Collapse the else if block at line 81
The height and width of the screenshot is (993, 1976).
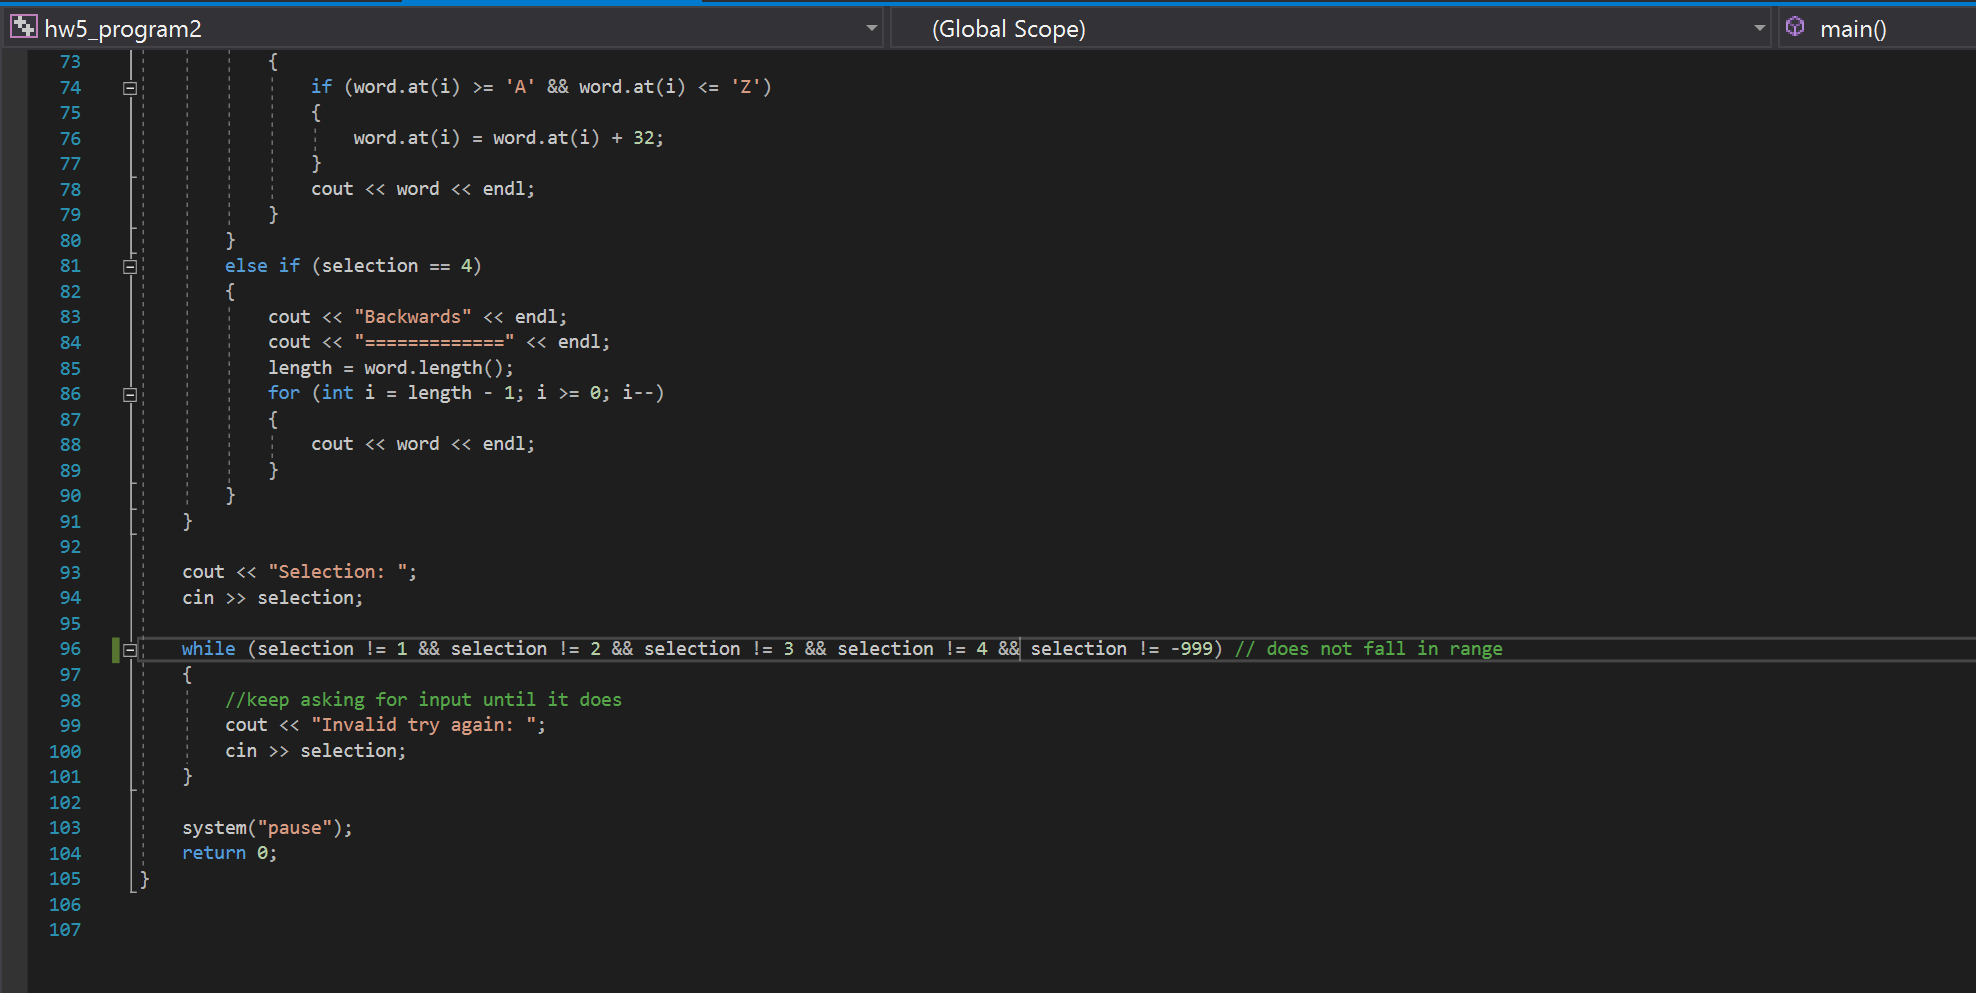(130, 266)
